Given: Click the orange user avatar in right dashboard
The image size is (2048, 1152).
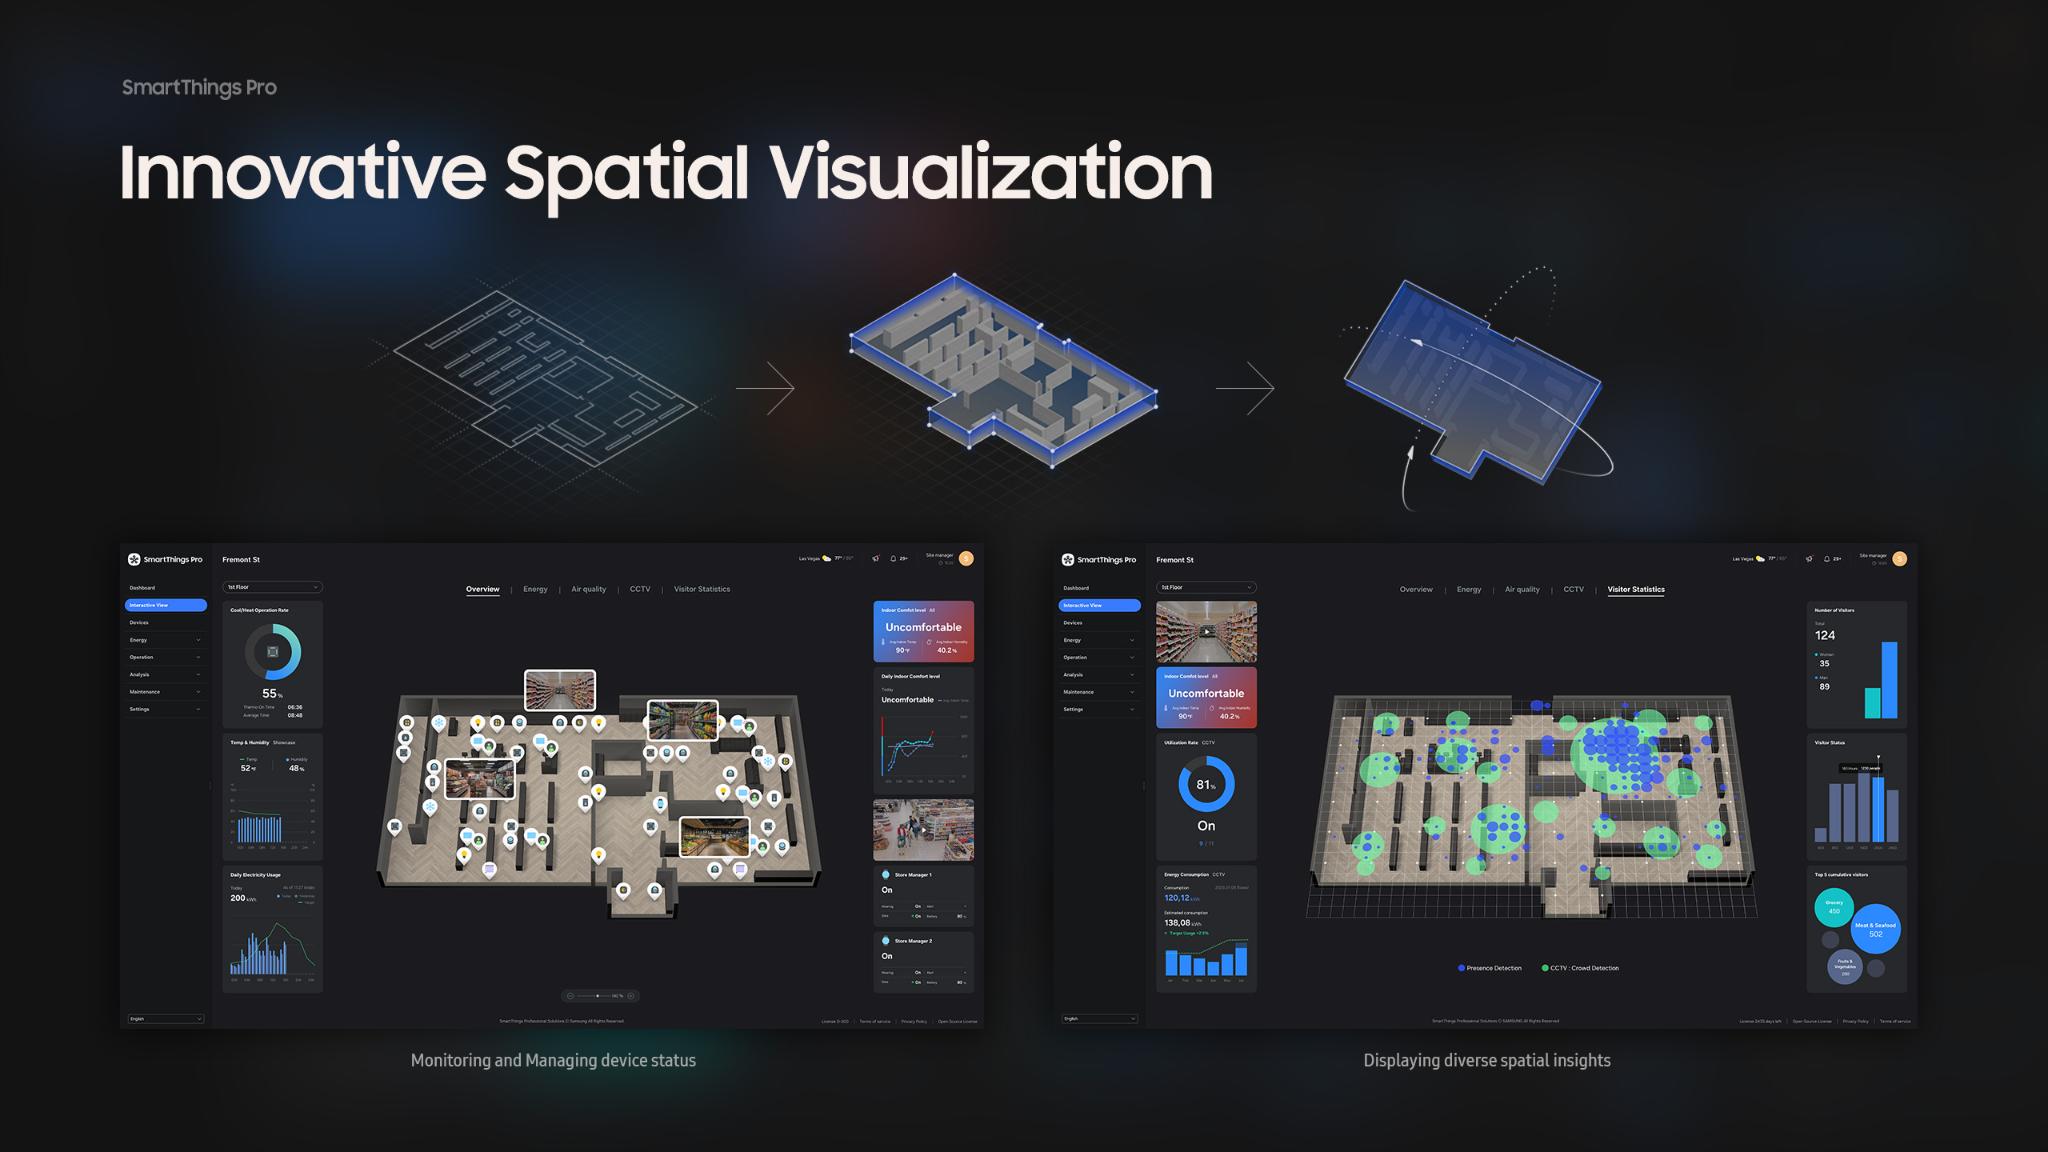Looking at the screenshot, I should tap(1900, 559).
